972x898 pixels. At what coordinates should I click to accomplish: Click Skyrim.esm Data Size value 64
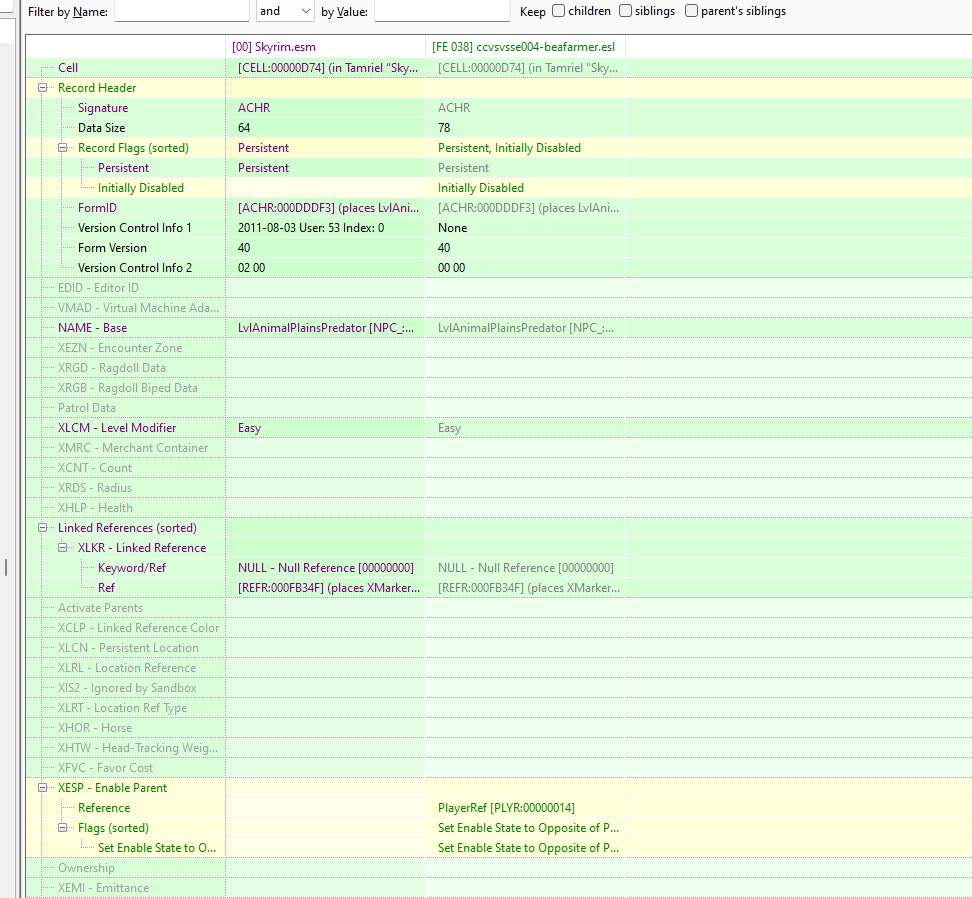(244, 128)
